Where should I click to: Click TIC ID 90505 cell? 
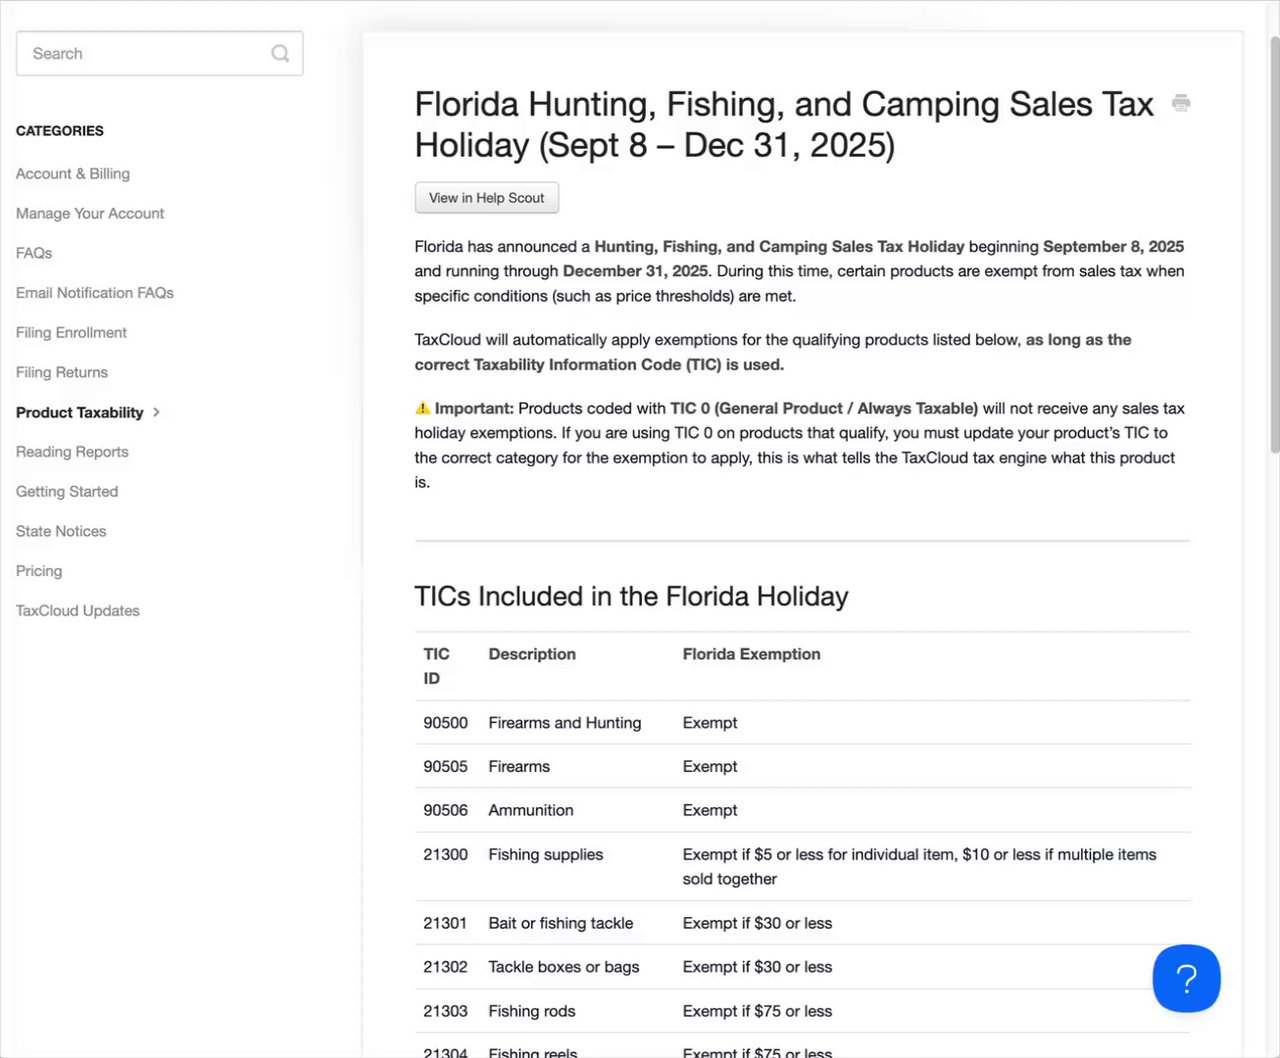tap(445, 767)
